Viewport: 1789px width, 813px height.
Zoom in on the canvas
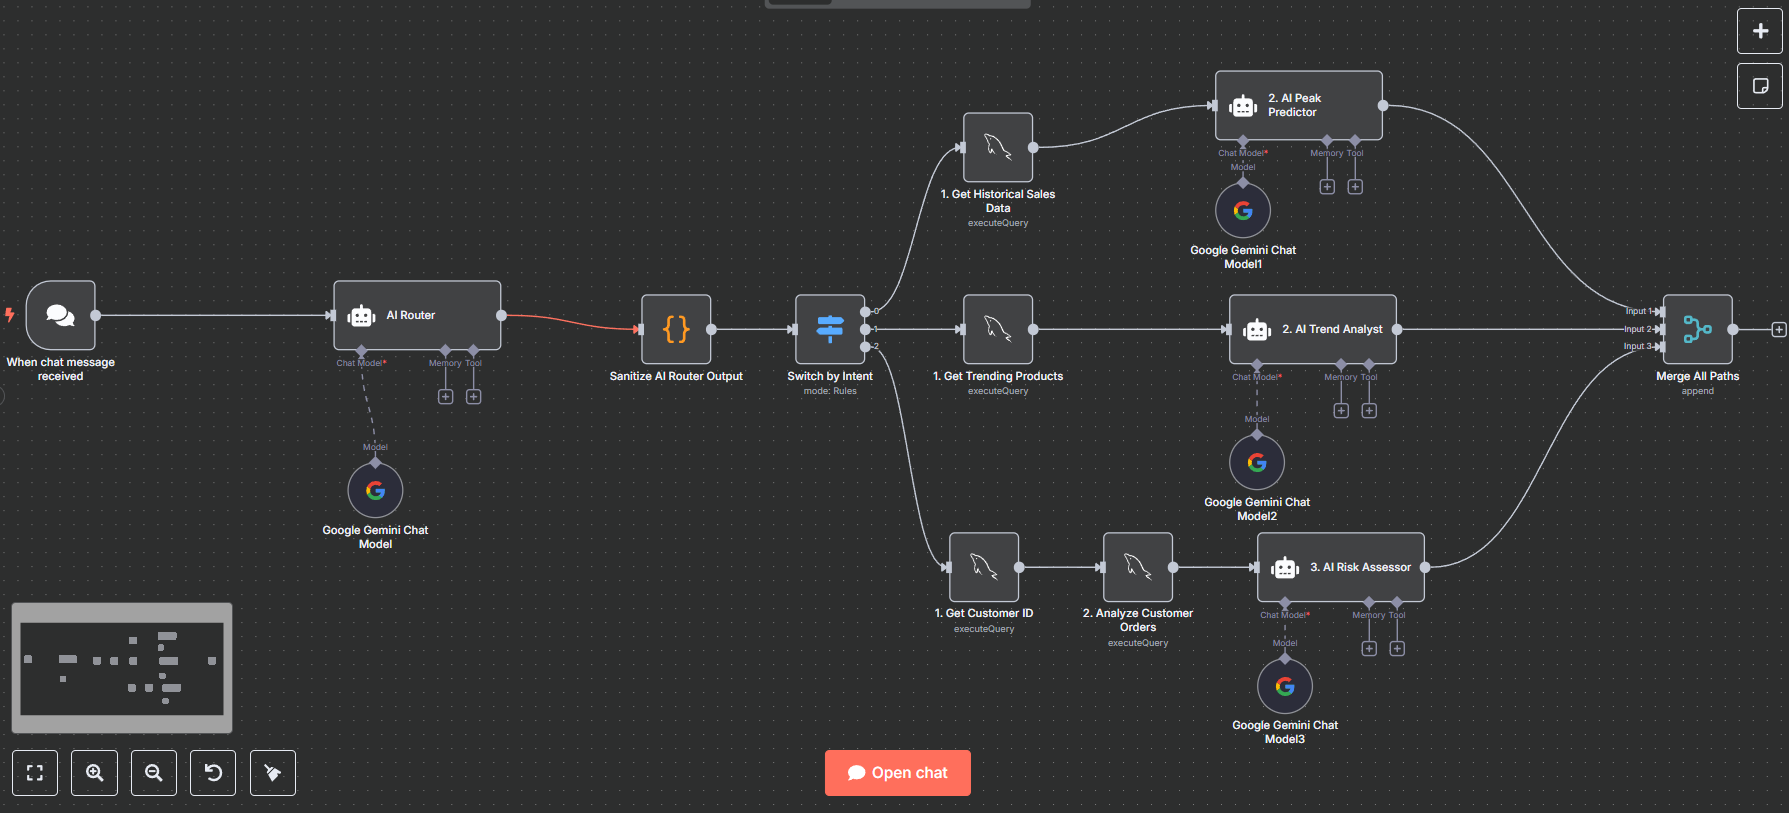[x=95, y=773]
